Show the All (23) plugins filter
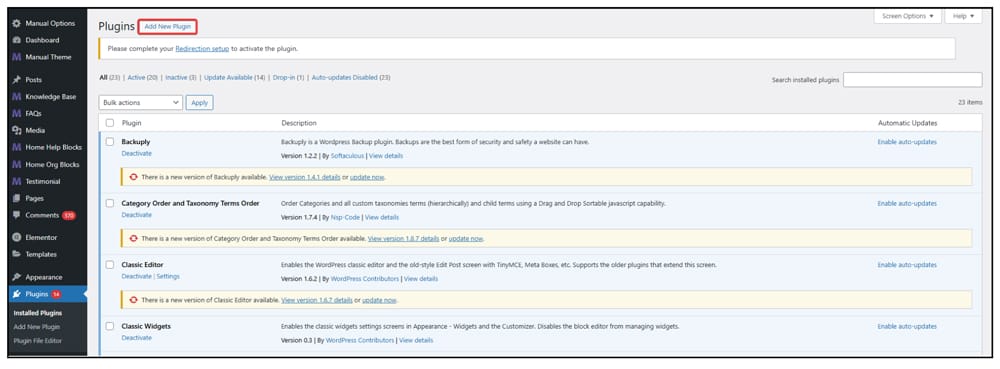Image resolution: width=1000 pixels, height=369 pixels. [110, 77]
